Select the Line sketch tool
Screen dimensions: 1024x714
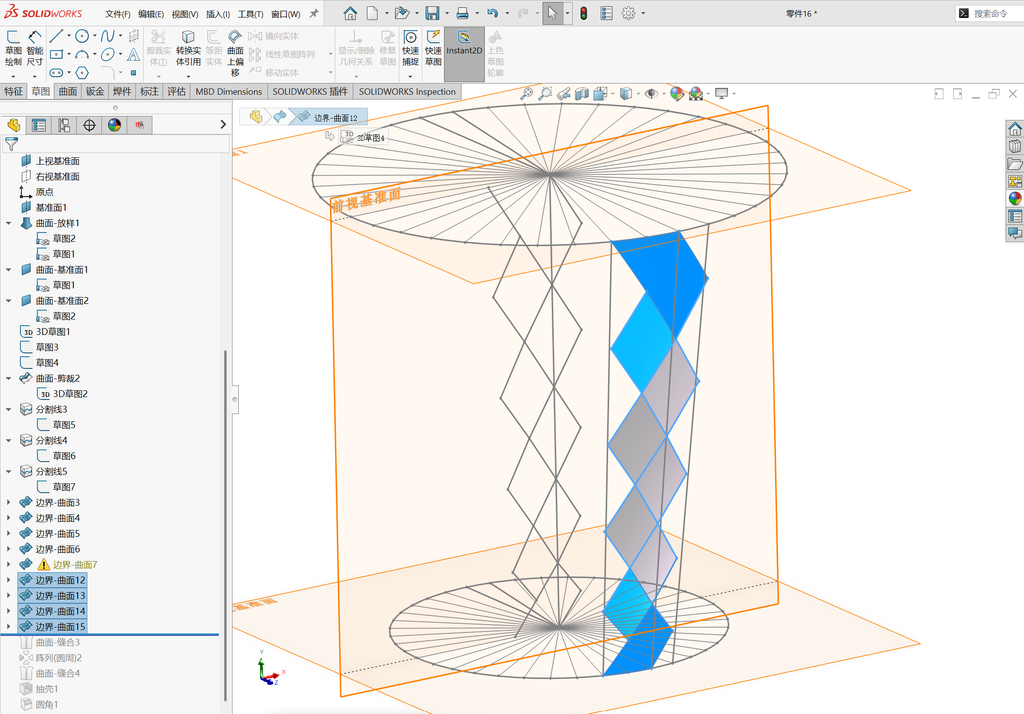(57, 36)
